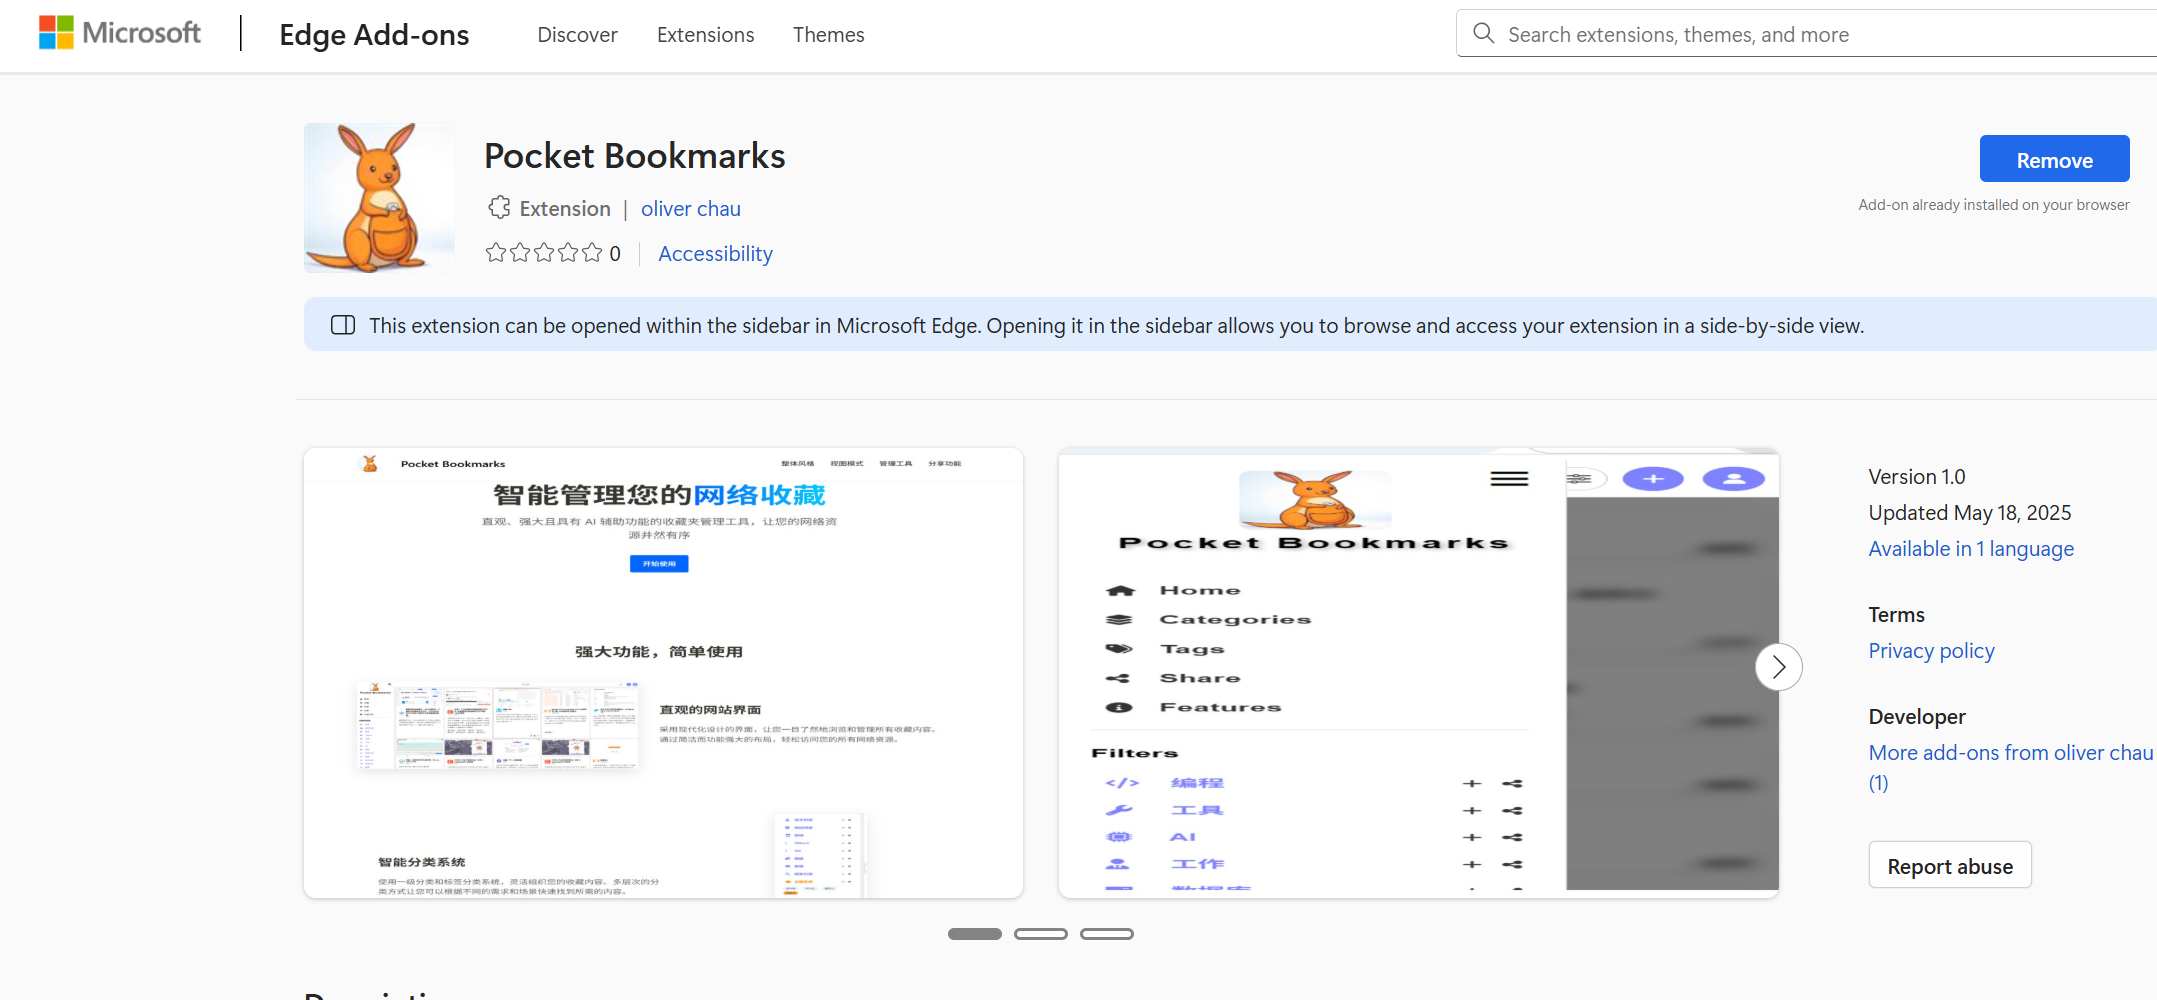Click Updated May 18, 2025 text
Image resolution: width=2157 pixels, height=1000 pixels.
coord(1970,513)
